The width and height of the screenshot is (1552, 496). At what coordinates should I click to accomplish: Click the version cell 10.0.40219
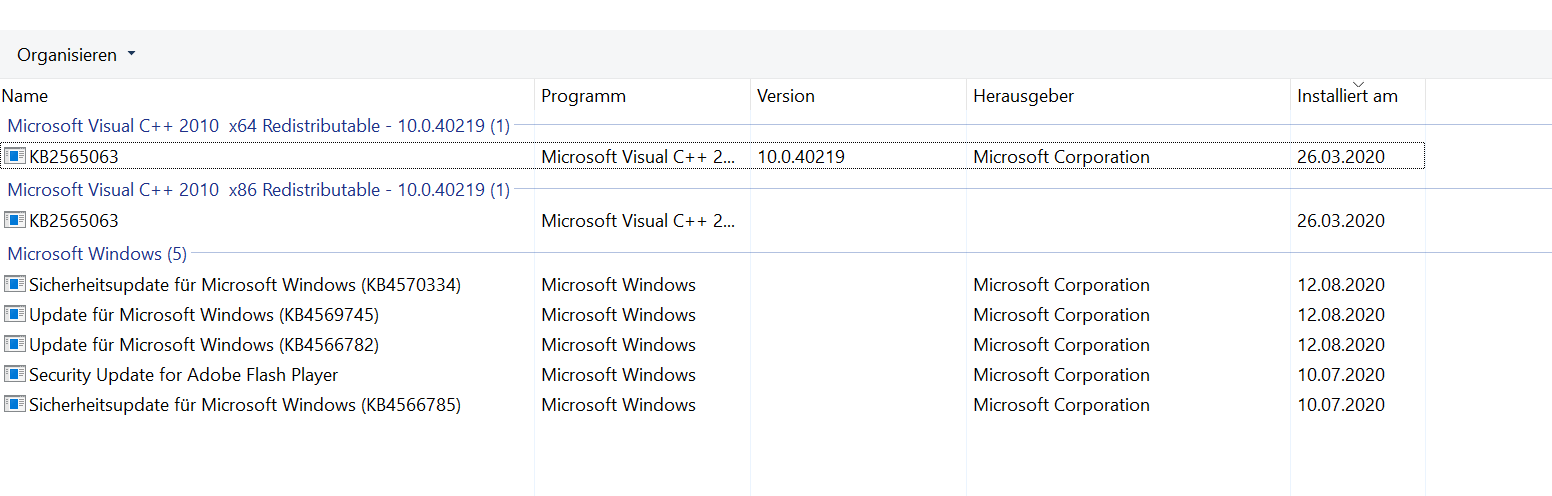[801, 157]
